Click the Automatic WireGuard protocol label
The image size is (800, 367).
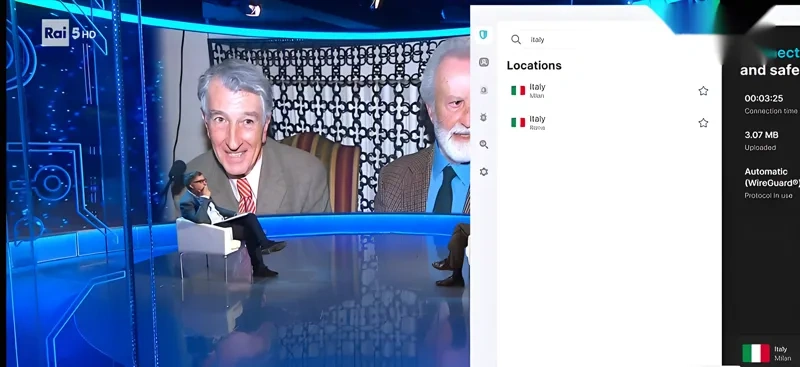772,177
